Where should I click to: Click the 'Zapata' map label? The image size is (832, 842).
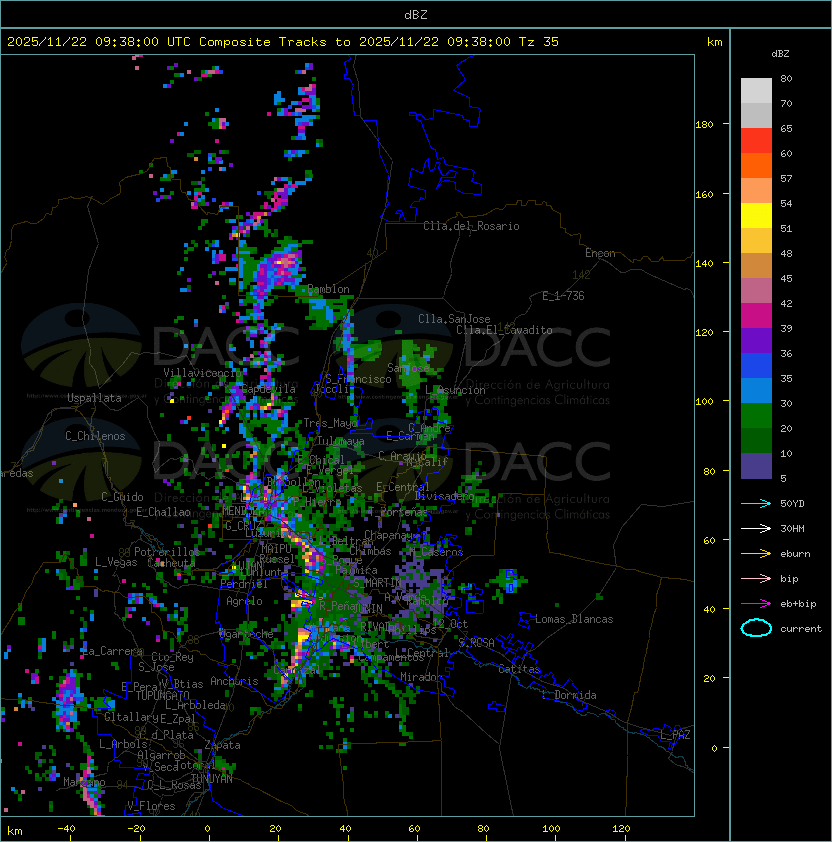[222, 745]
